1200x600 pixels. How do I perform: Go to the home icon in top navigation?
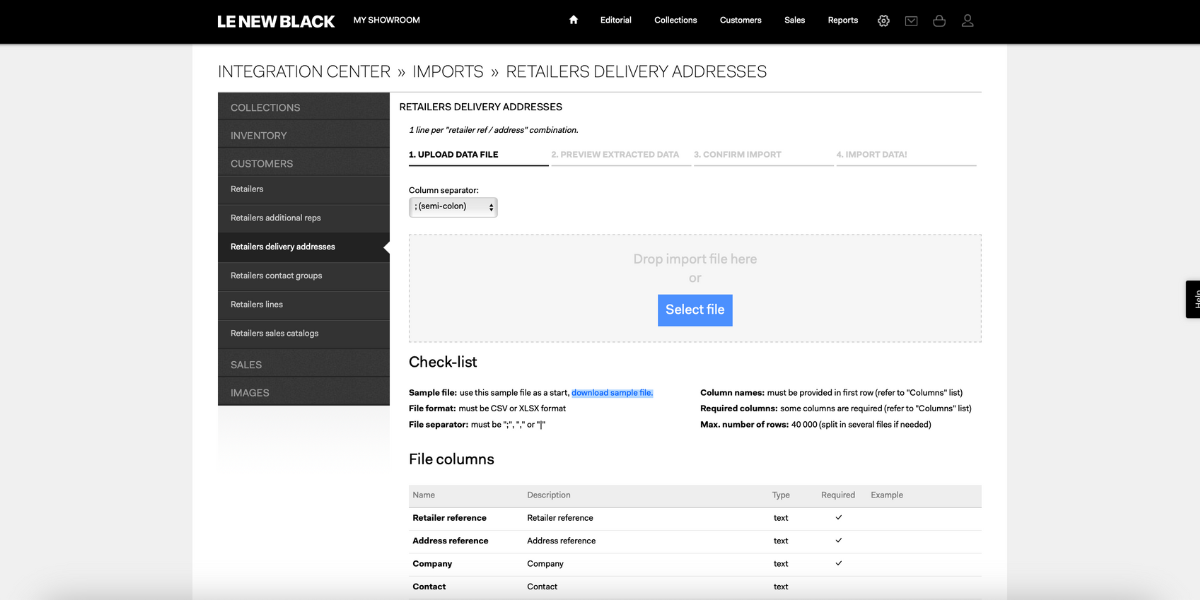573,20
